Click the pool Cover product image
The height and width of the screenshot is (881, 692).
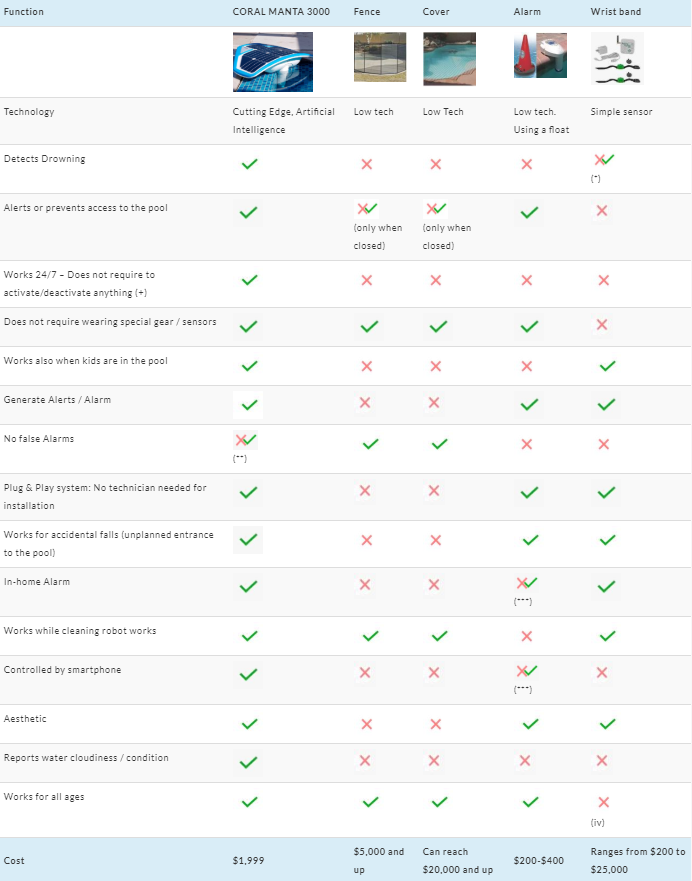(449, 59)
